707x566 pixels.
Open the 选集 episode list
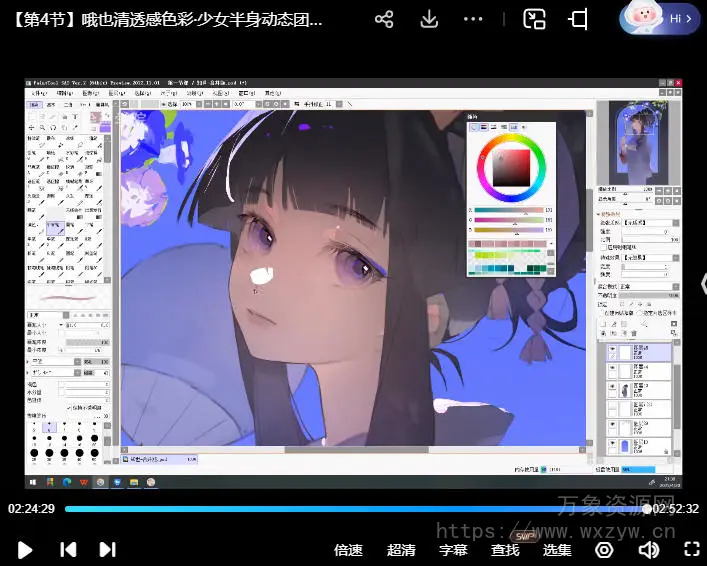[x=557, y=549]
